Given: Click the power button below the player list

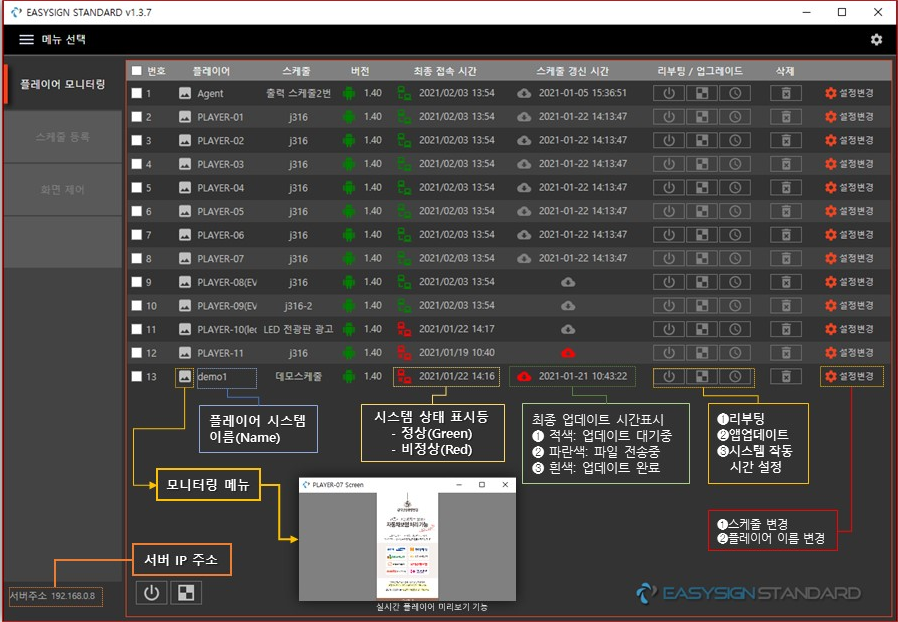Looking at the screenshot, I should [151, 593].
